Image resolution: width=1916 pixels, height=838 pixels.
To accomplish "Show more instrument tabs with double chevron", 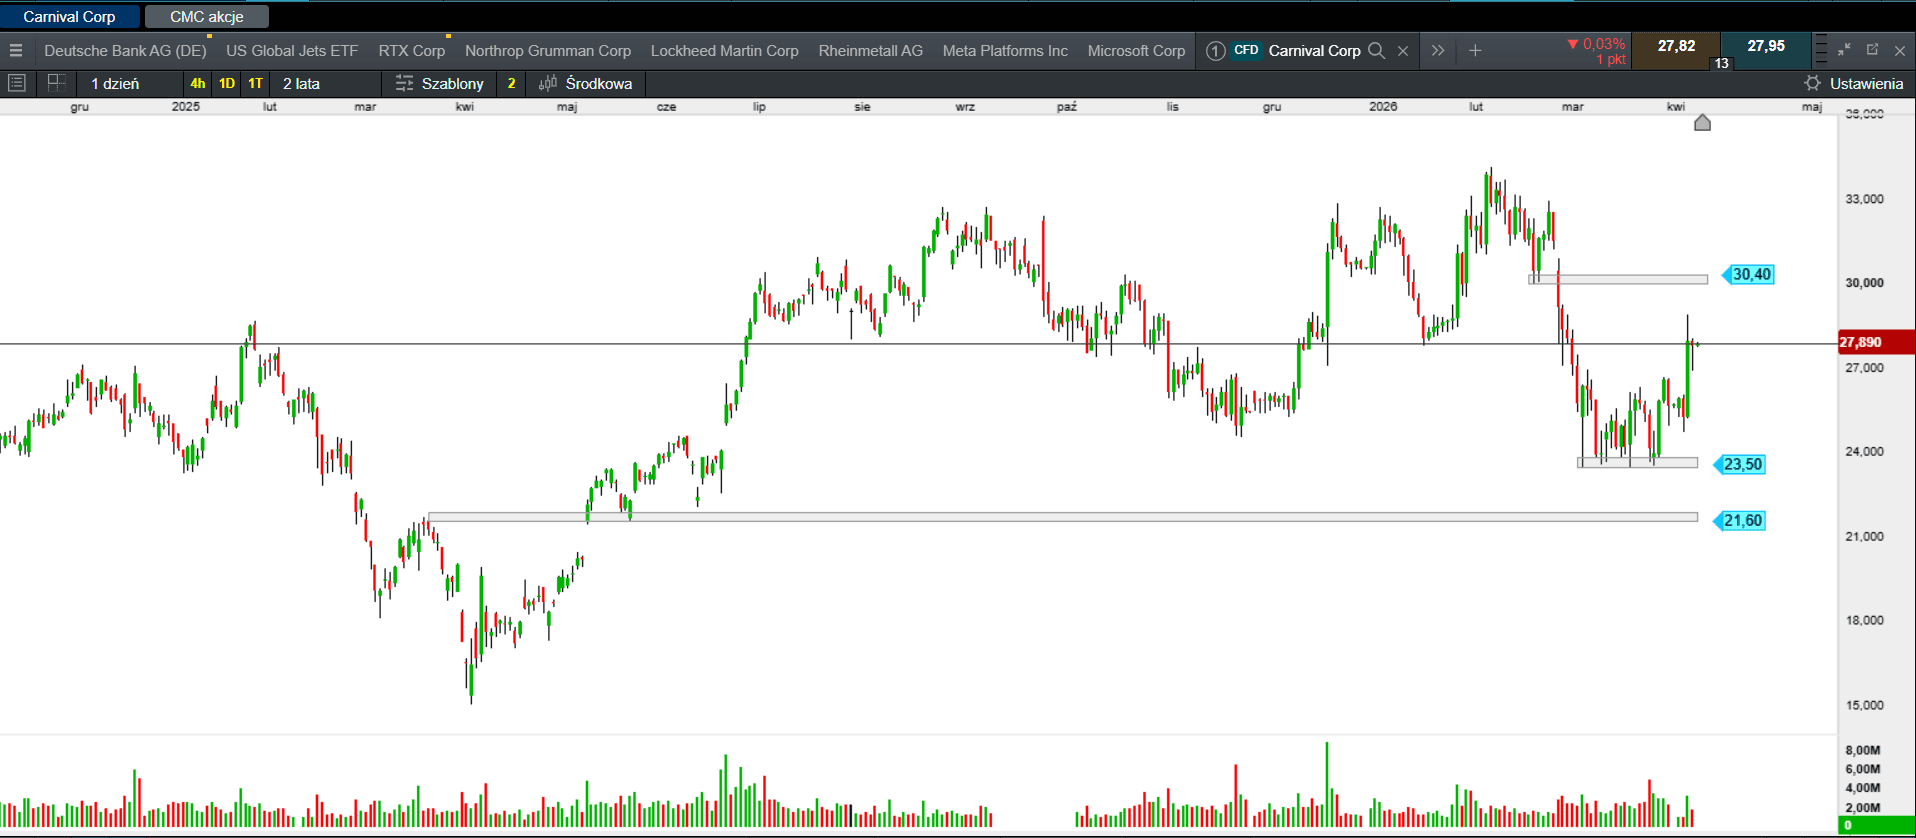I will pyautogui.click(x=1438, y=51).
